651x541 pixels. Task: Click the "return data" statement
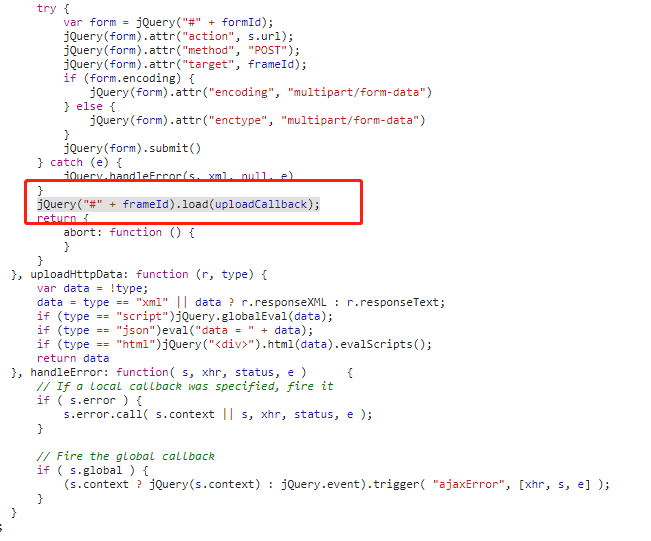[x=73, y=358]
